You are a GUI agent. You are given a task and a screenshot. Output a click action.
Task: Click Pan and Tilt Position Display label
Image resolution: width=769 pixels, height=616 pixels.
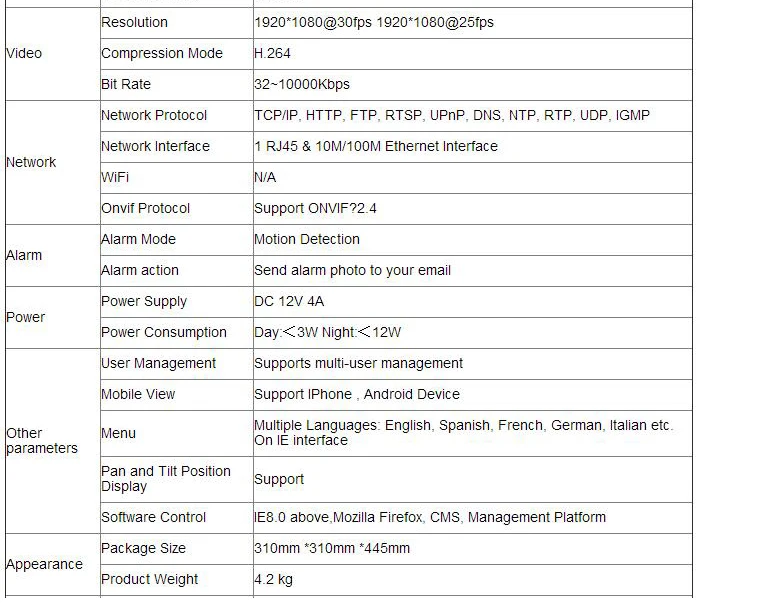pyautogui.click(x=166, y=479)
